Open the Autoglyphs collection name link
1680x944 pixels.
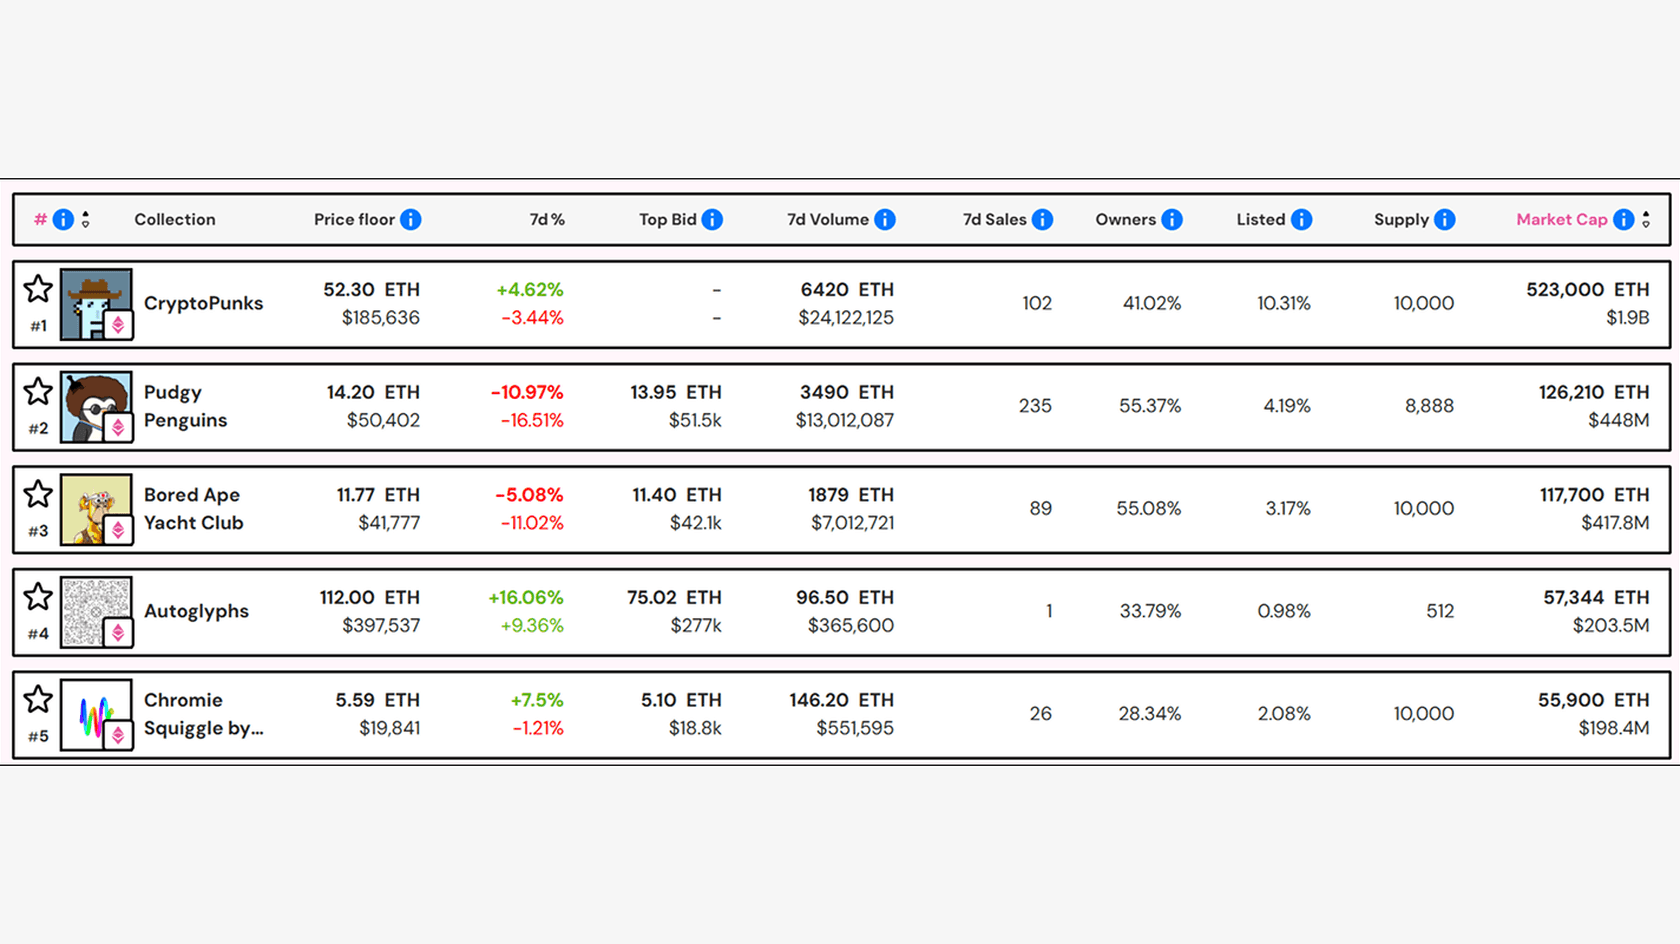tap(196, 611)
